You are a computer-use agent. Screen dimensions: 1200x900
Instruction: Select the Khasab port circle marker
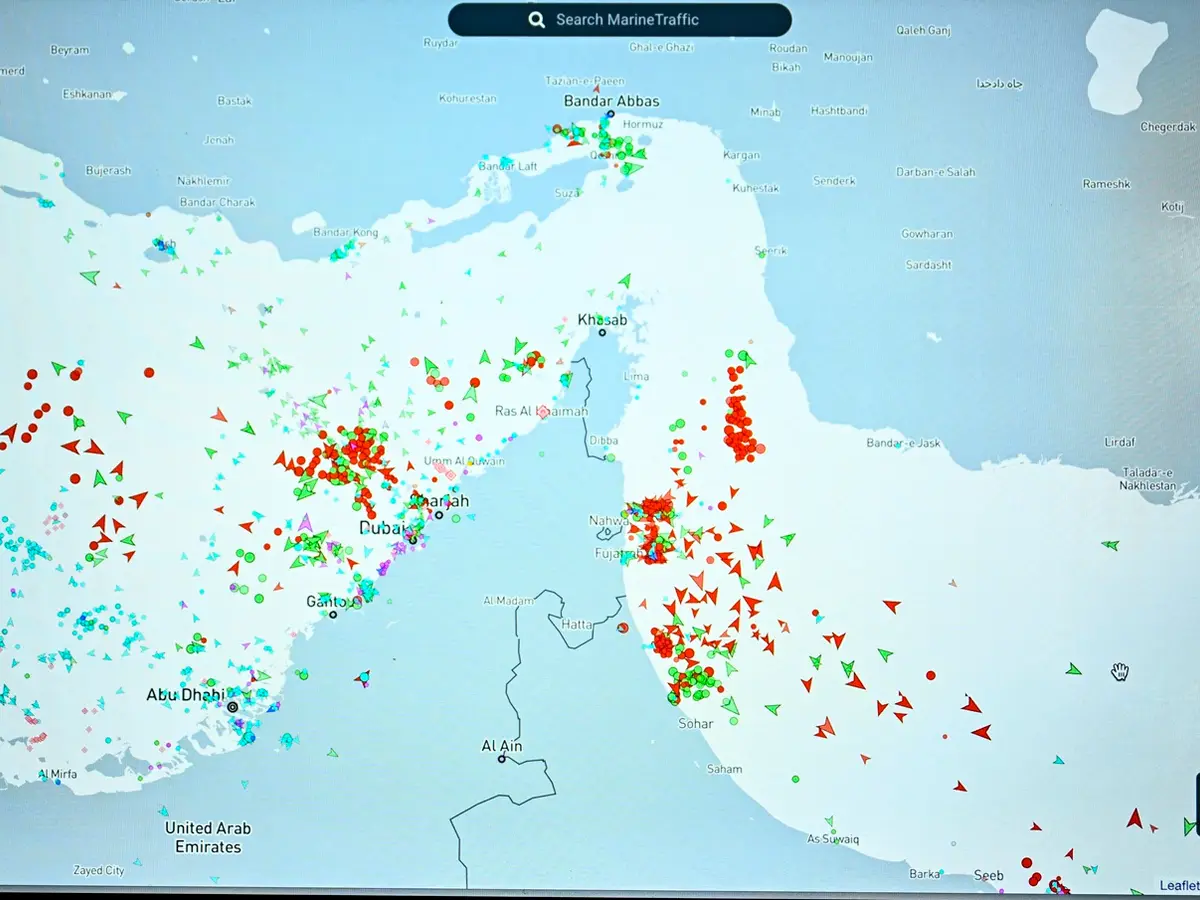(x=602, y=333)
